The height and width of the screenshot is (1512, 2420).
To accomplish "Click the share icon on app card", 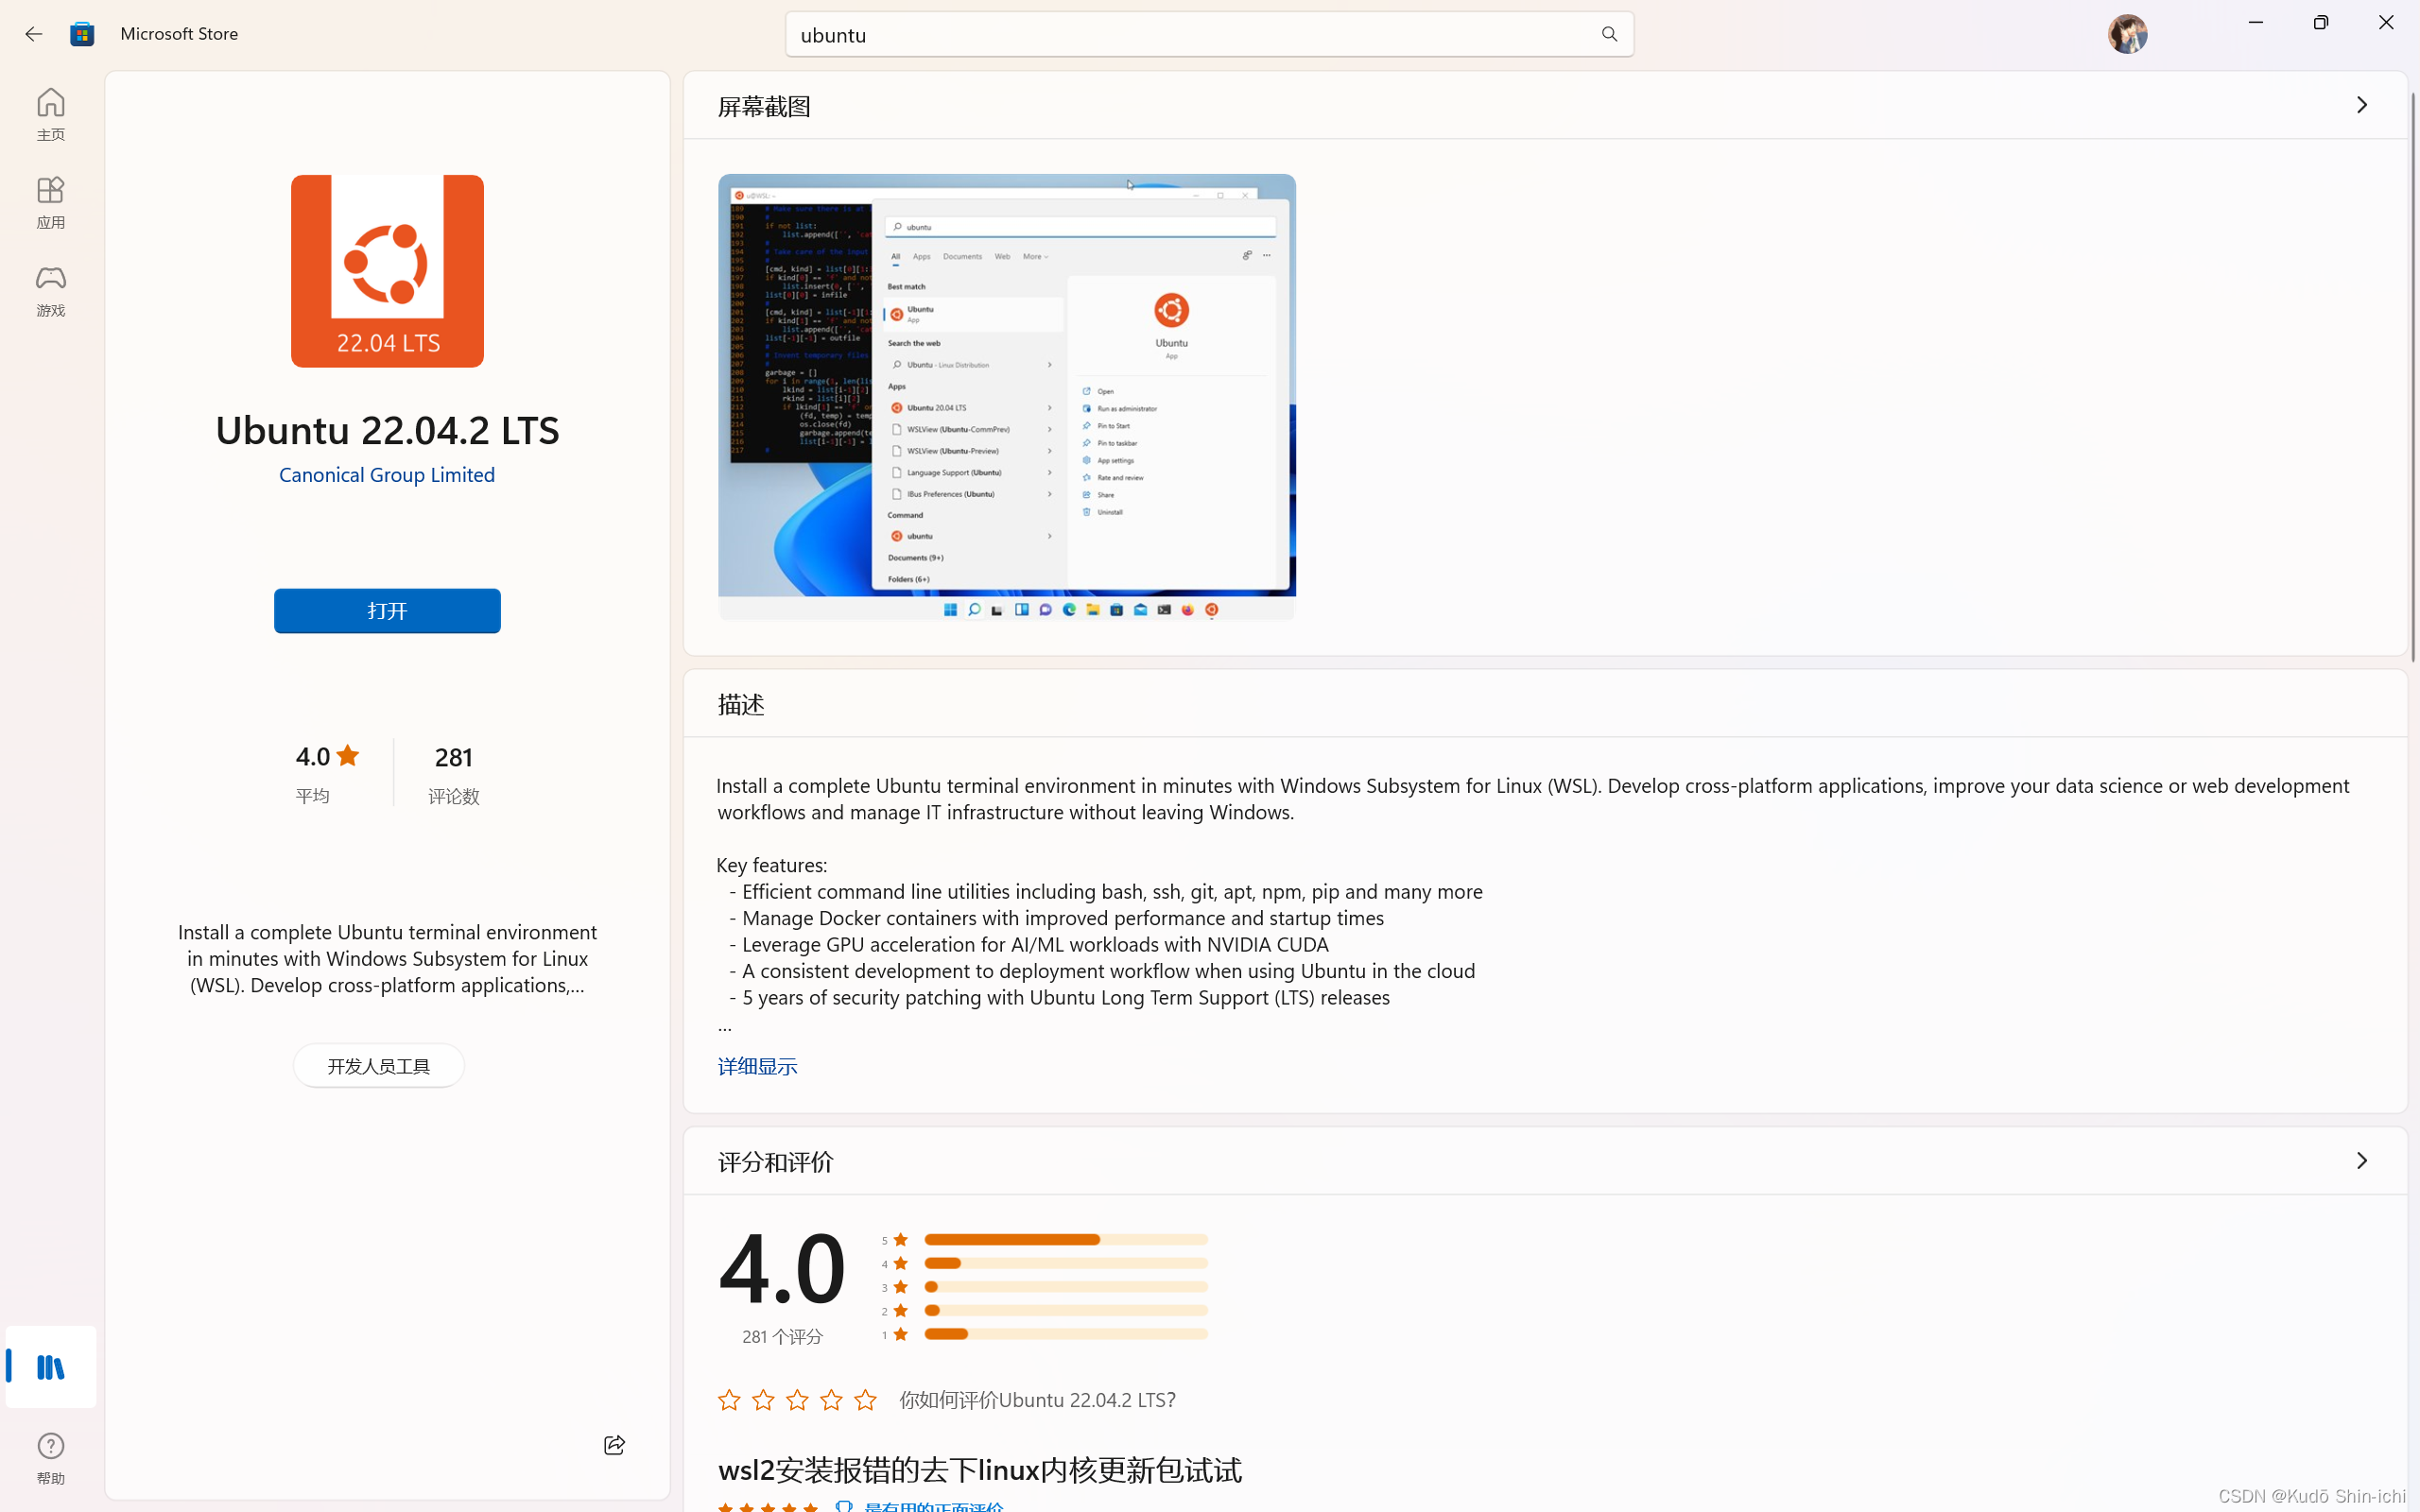I will 614,1444.
